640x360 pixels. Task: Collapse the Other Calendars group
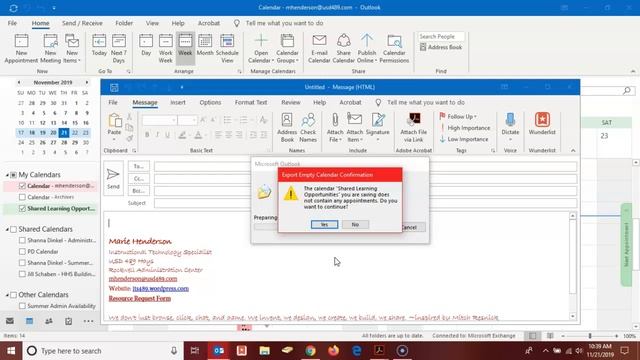coord(7,295)
